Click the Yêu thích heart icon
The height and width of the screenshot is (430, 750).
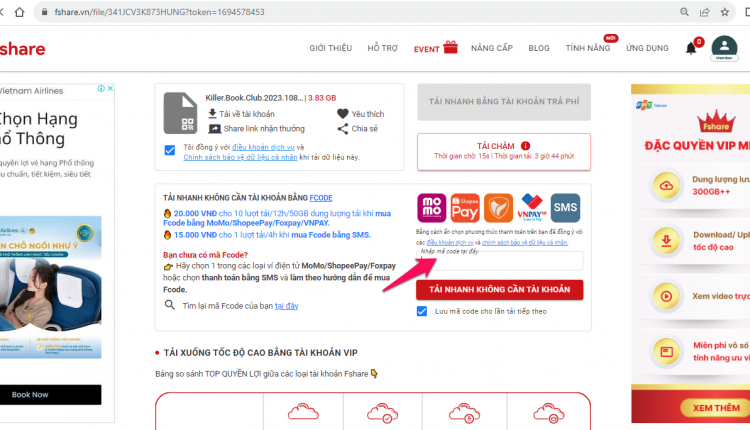pos(342,114)
